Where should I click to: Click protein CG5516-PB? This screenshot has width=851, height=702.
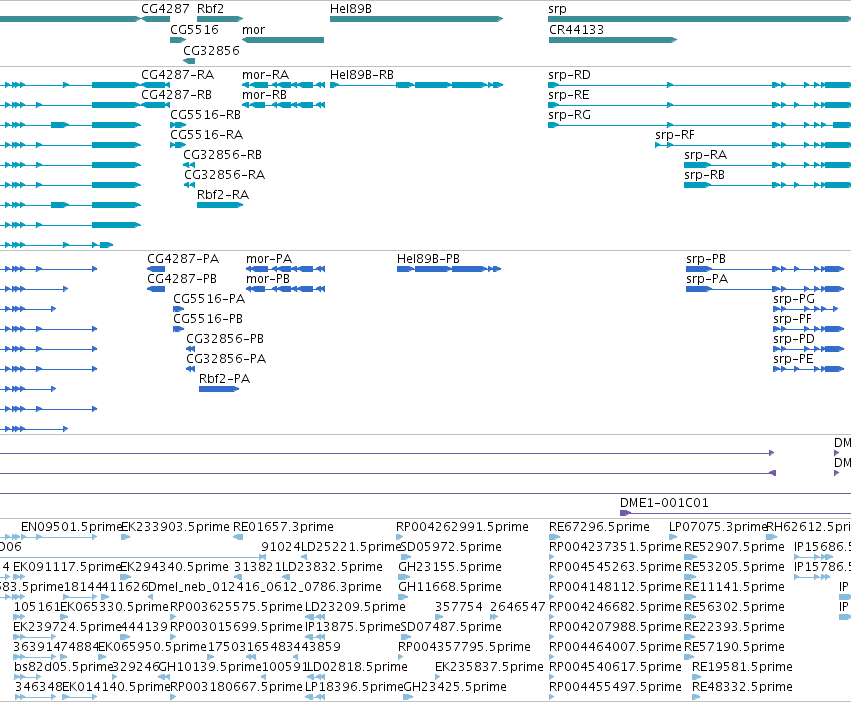coord(179,329)
